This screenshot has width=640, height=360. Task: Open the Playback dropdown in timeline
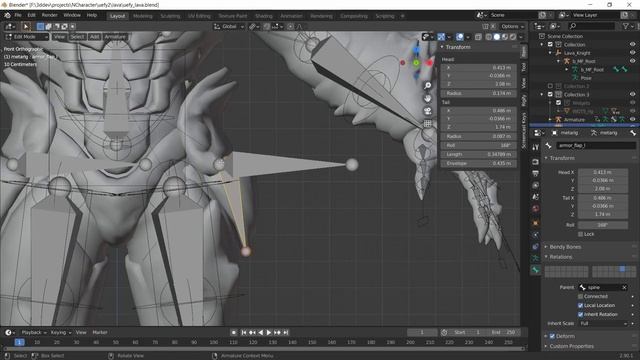[33, 333]
